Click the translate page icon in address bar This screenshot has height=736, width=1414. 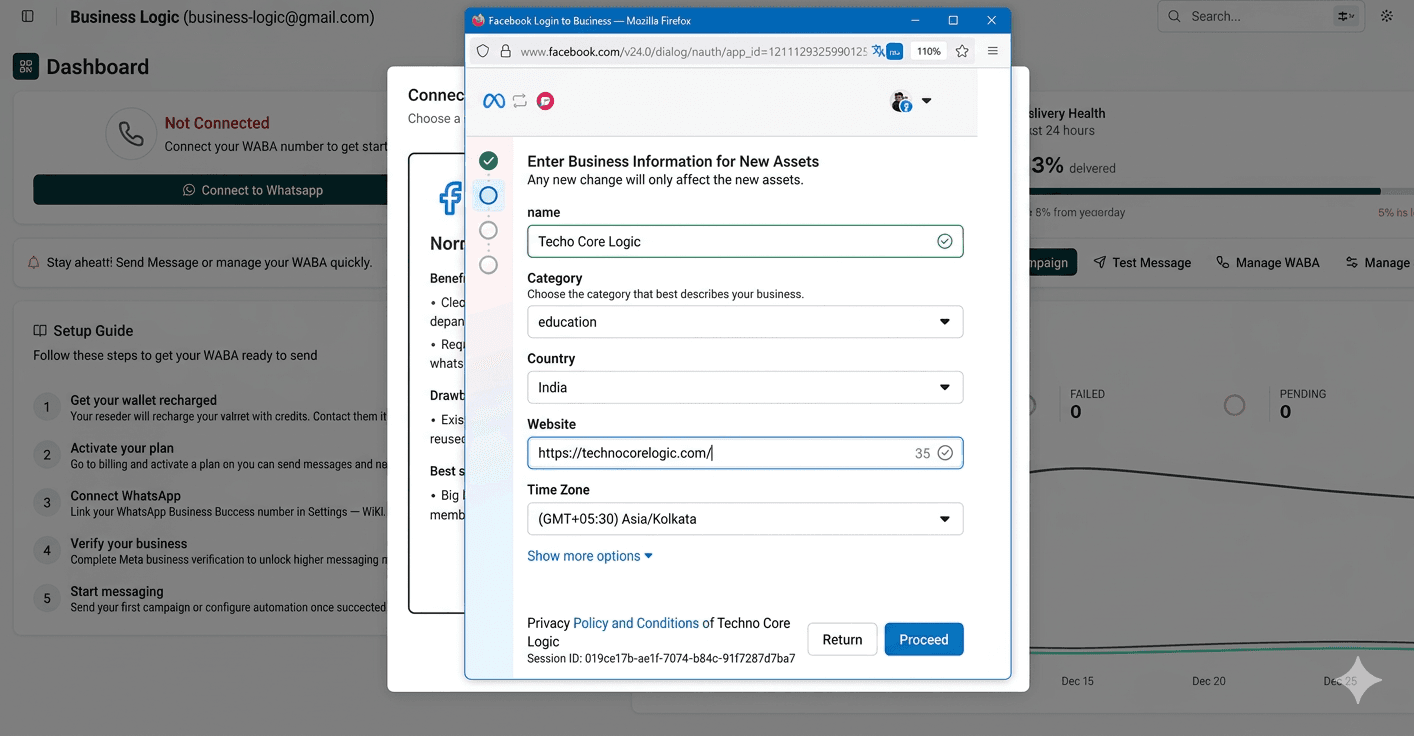pyautogui.click(x=878, y=51)
